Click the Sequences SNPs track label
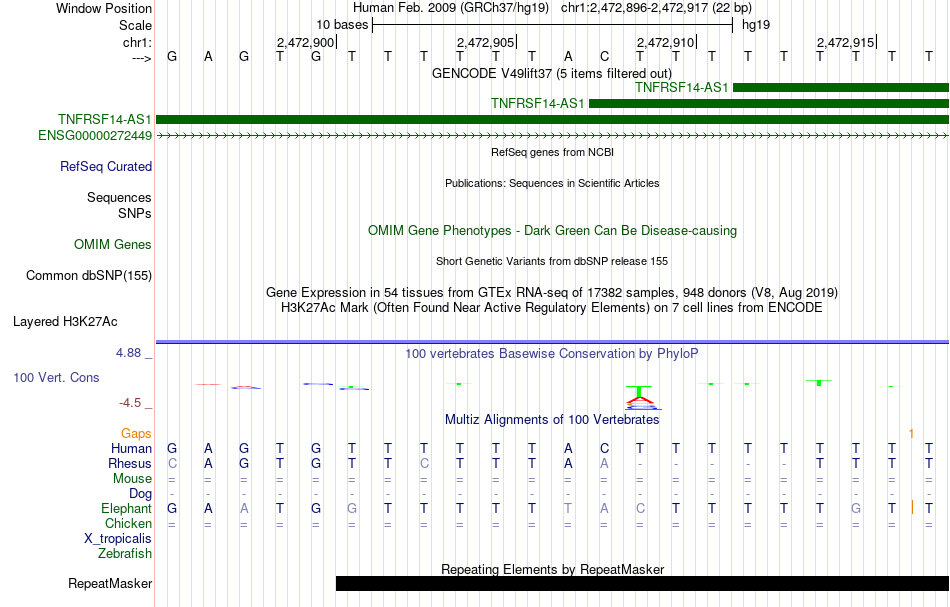 pos(119,205)
